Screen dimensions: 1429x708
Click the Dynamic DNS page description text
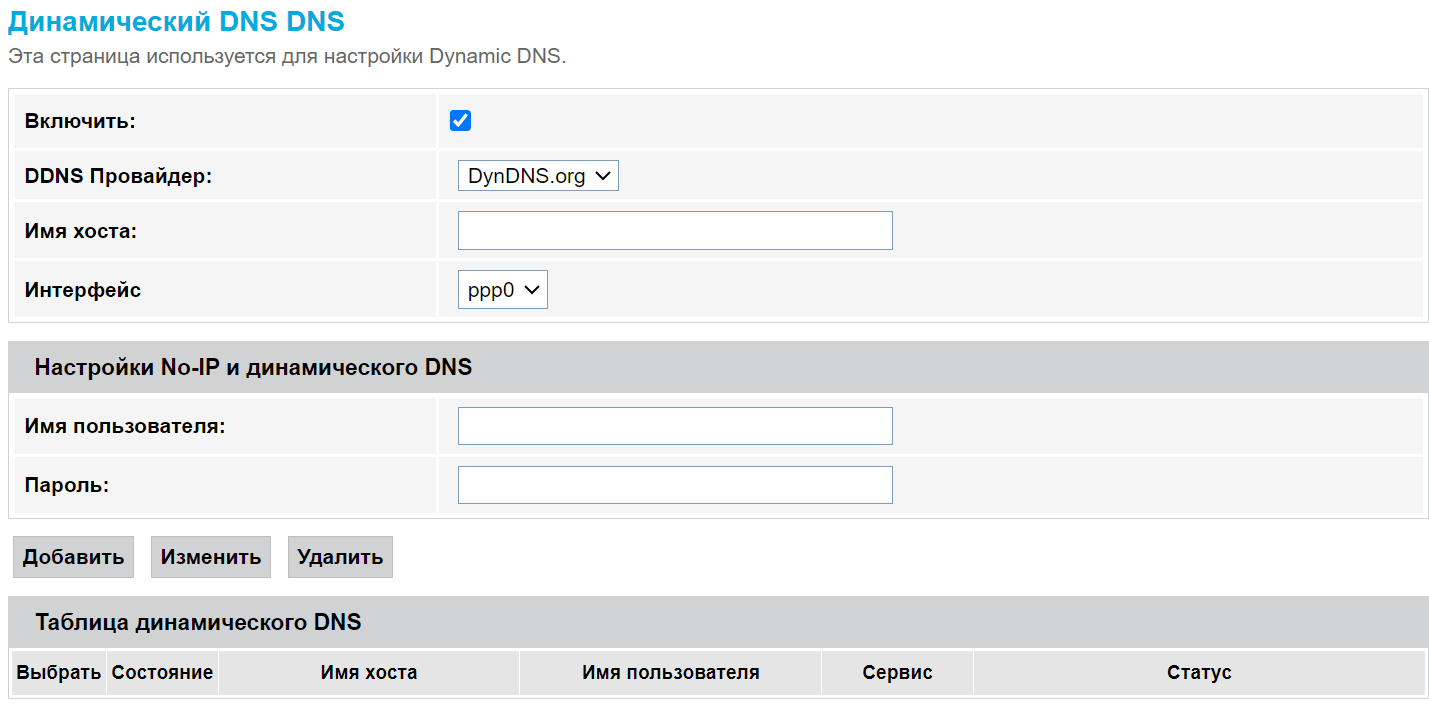click(287, 56)
